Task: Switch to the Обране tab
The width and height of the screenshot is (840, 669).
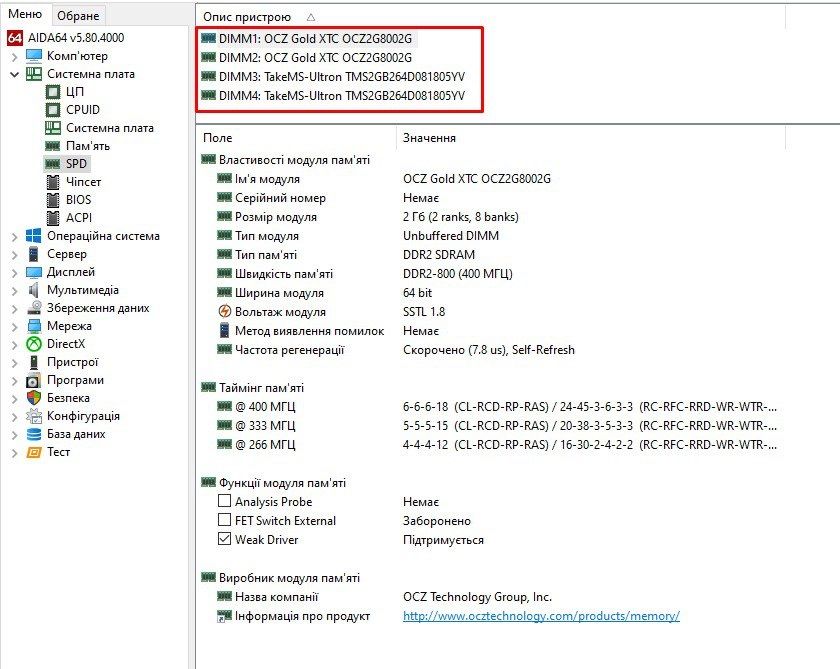Action: point(78,16)
